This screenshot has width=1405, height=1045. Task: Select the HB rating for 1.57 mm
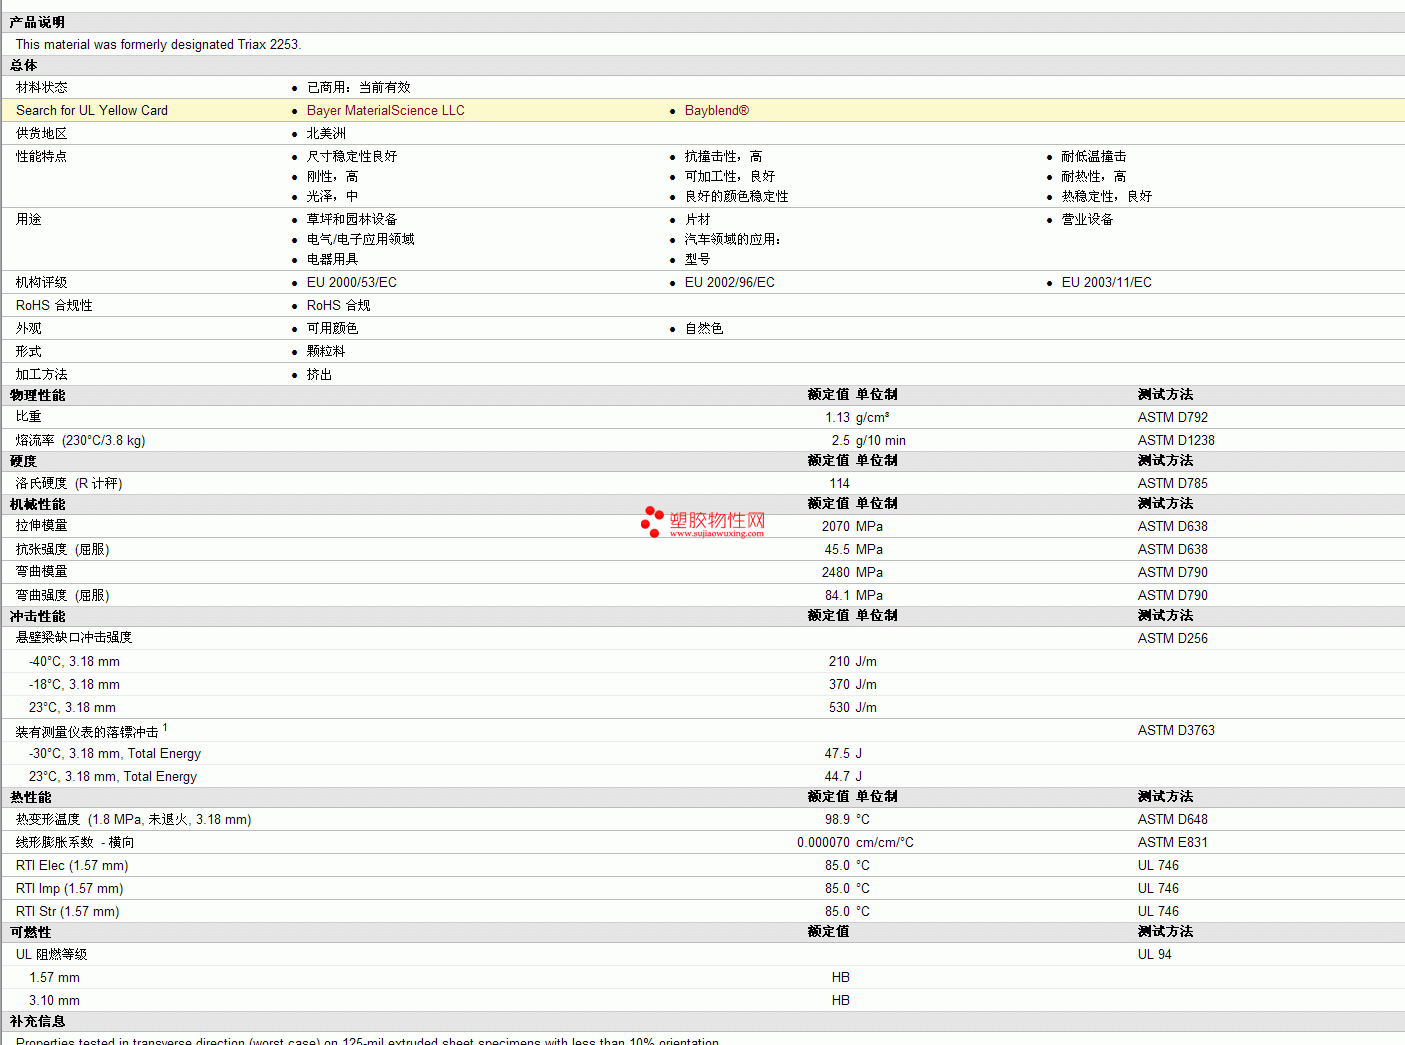[840, 977]
